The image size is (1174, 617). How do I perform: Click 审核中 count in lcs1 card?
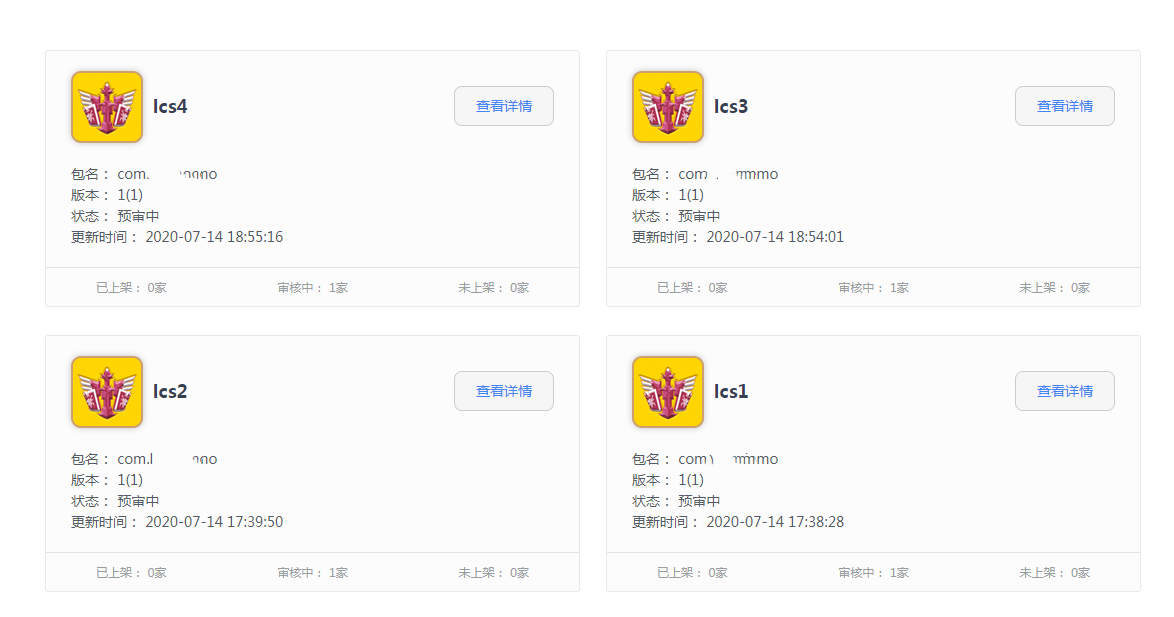click(873, 573)
